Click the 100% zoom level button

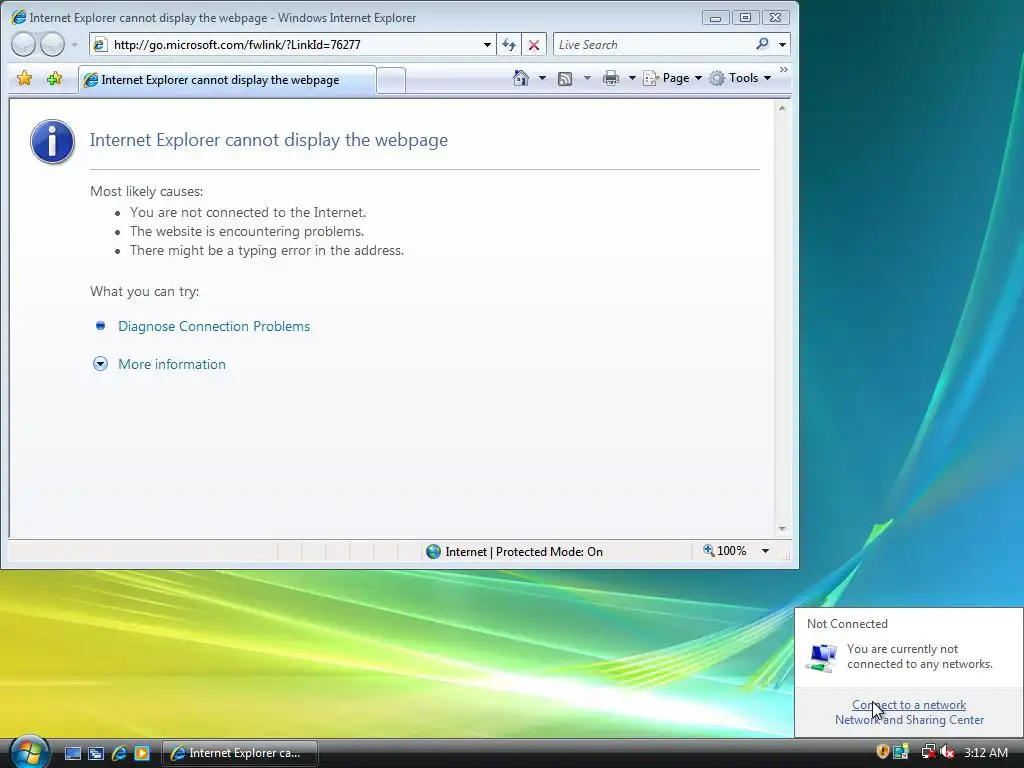click(x=725, y=551)
